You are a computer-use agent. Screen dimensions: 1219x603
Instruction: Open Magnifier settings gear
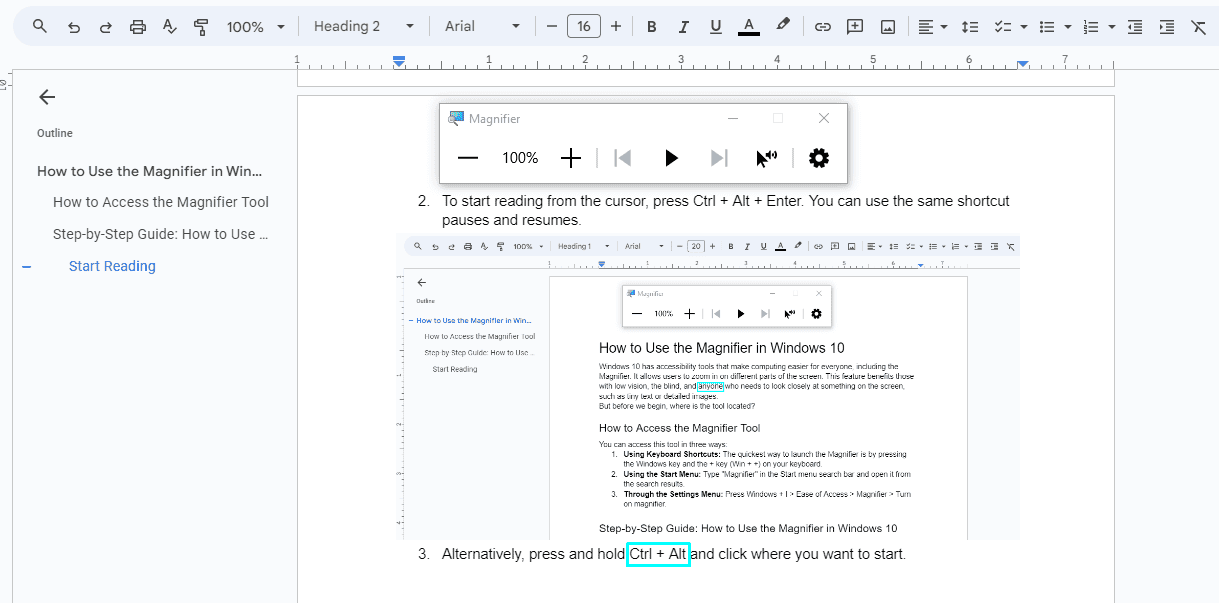pos(819,158)
